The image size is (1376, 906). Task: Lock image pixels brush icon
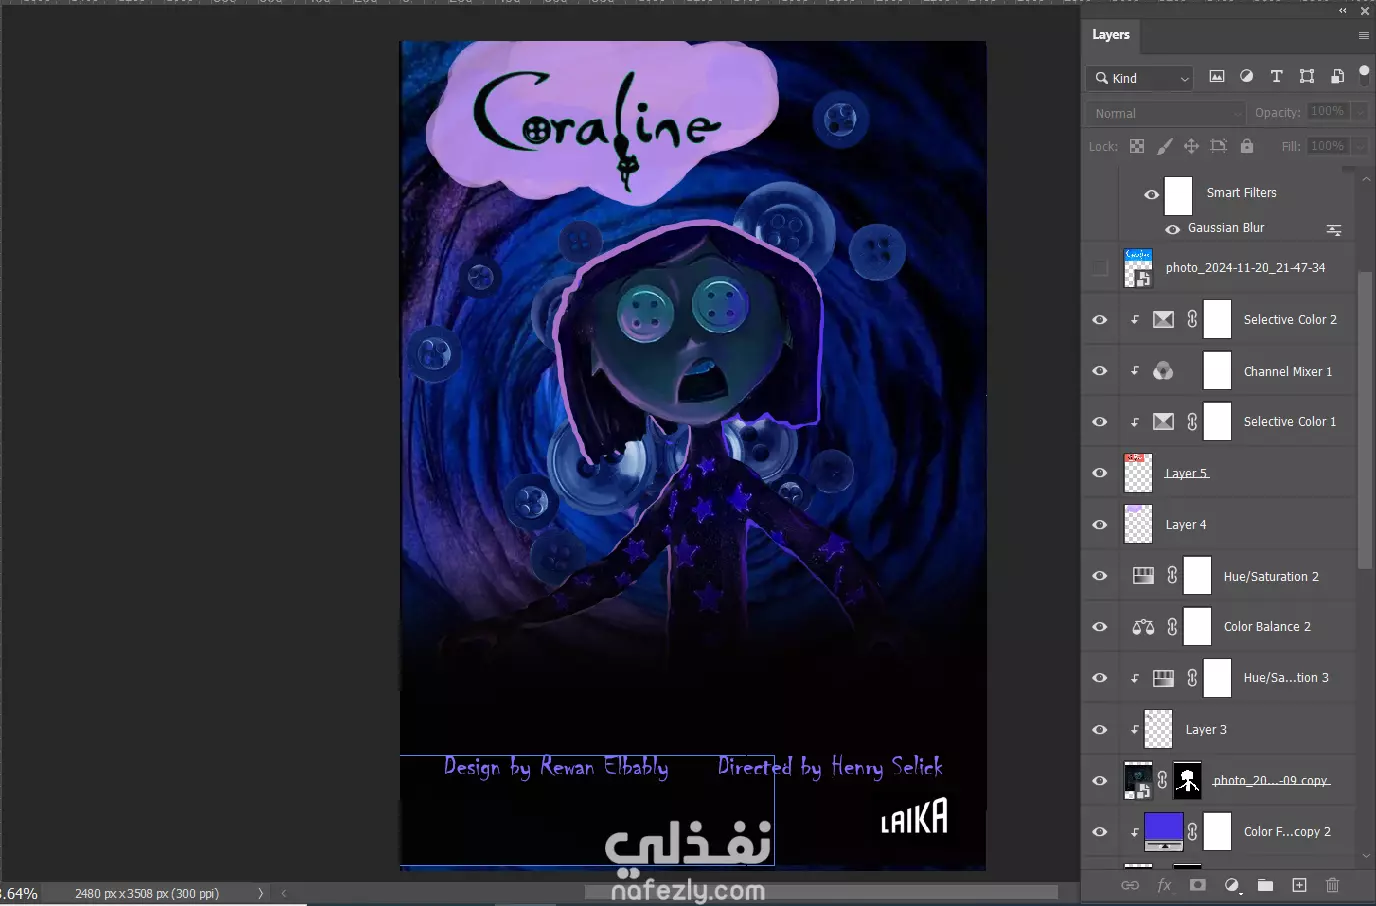tap(1164, 146)
